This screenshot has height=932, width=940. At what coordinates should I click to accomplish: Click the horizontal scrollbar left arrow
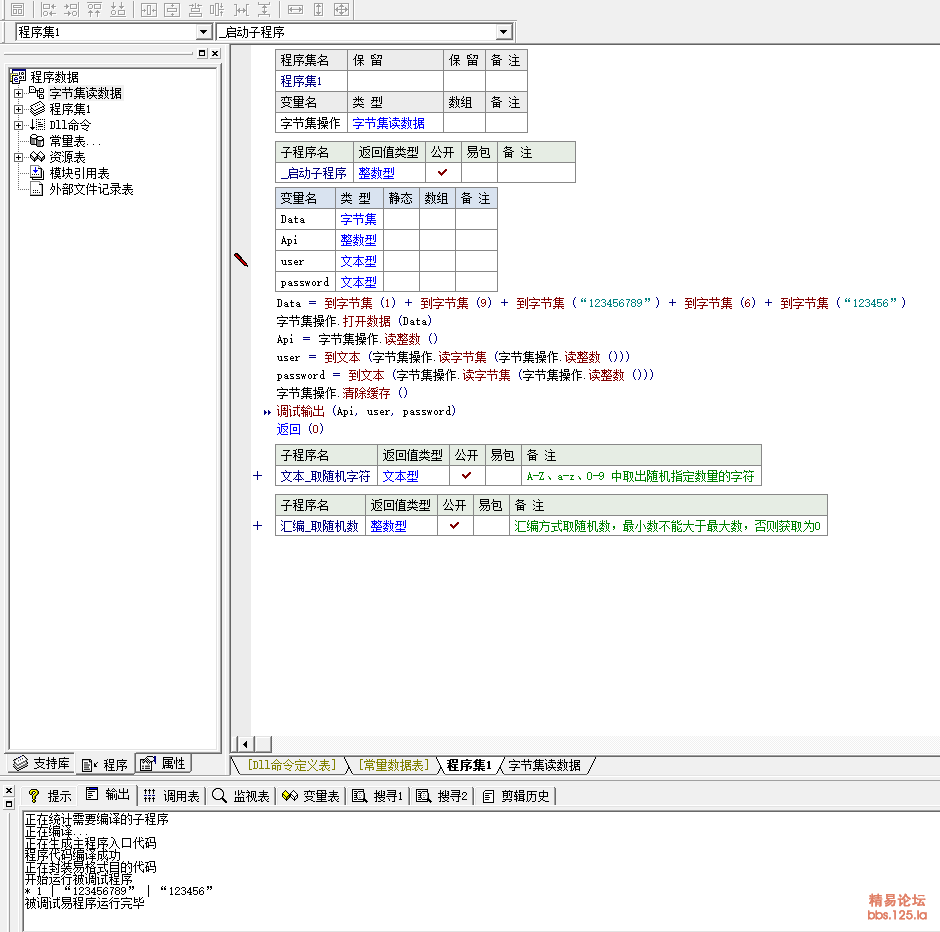click(245, 744)
